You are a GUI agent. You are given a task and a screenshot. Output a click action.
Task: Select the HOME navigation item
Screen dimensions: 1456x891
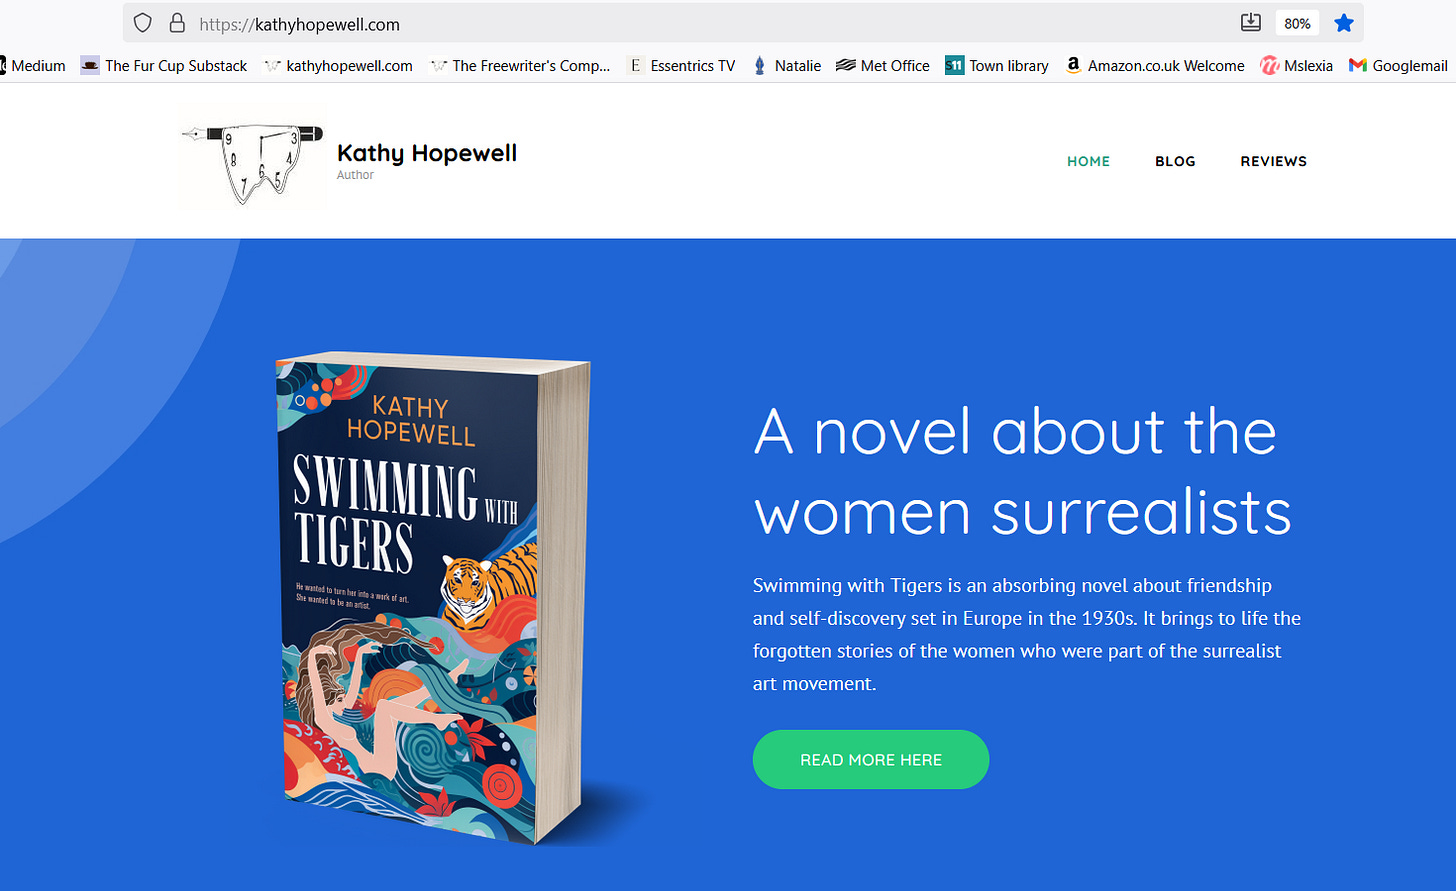pyautogui.click(x=1088, y=161)
